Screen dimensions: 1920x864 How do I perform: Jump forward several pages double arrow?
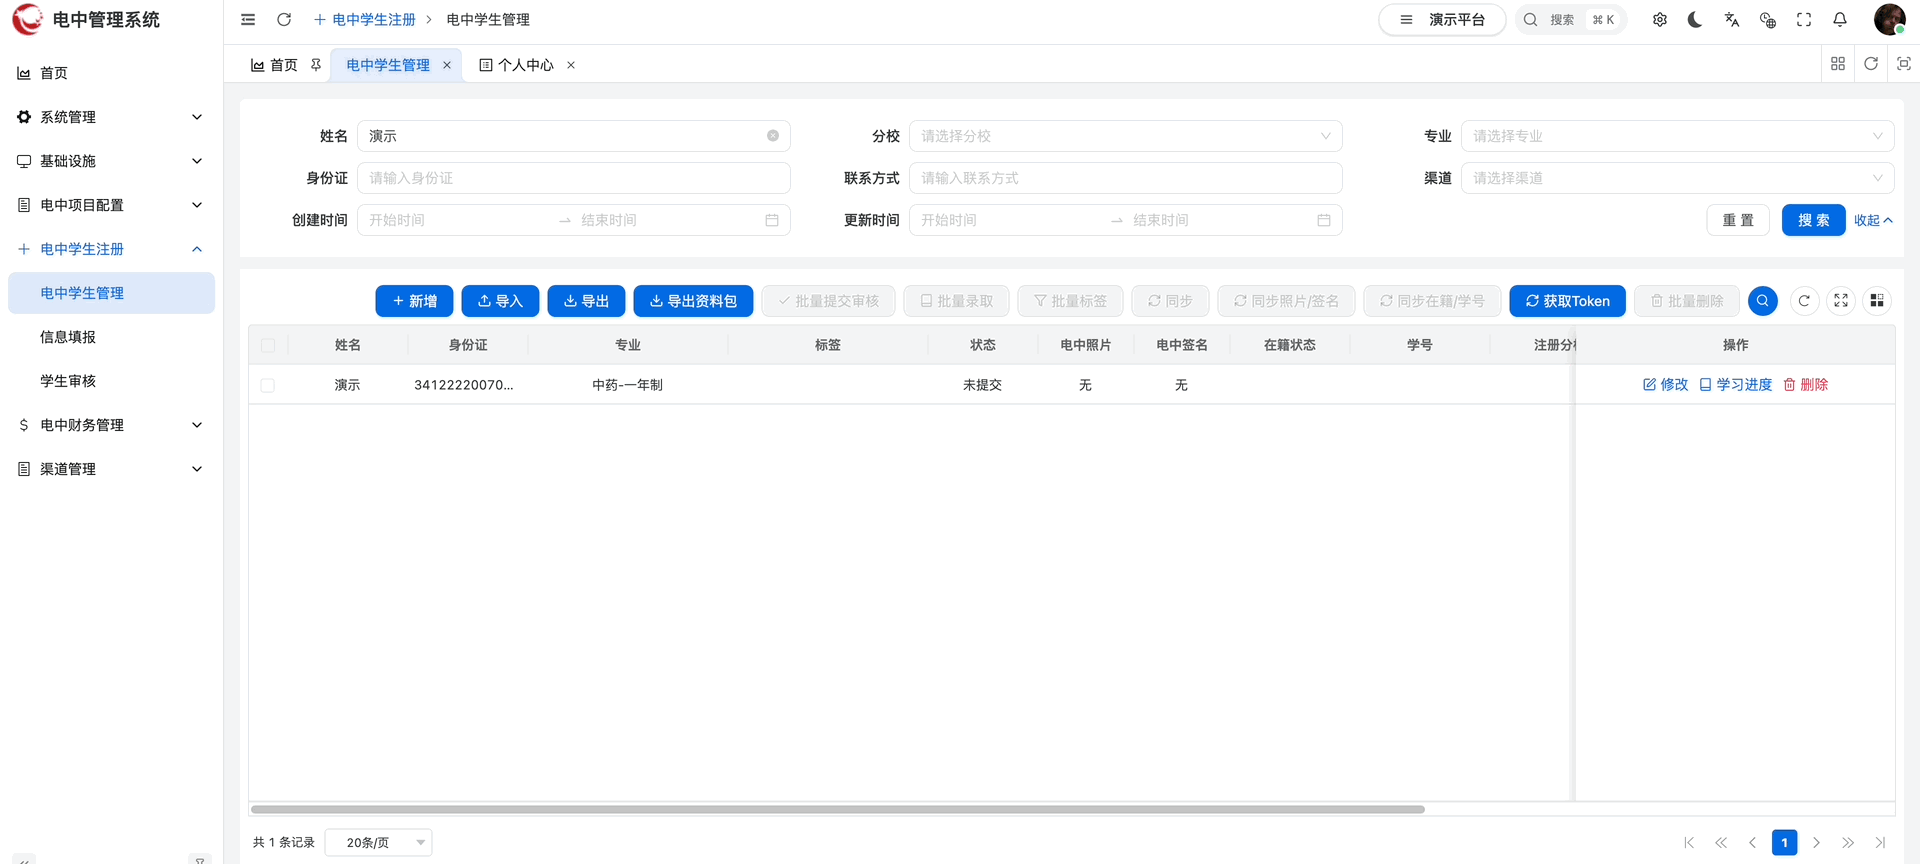pyautogui.click(x=1848, y=843)
